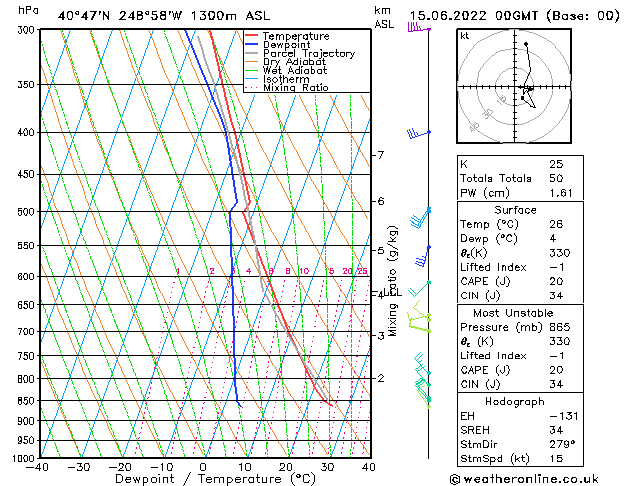Click the hodograph wind trace plot
This screenshot has width=629, height=486.
528,76
